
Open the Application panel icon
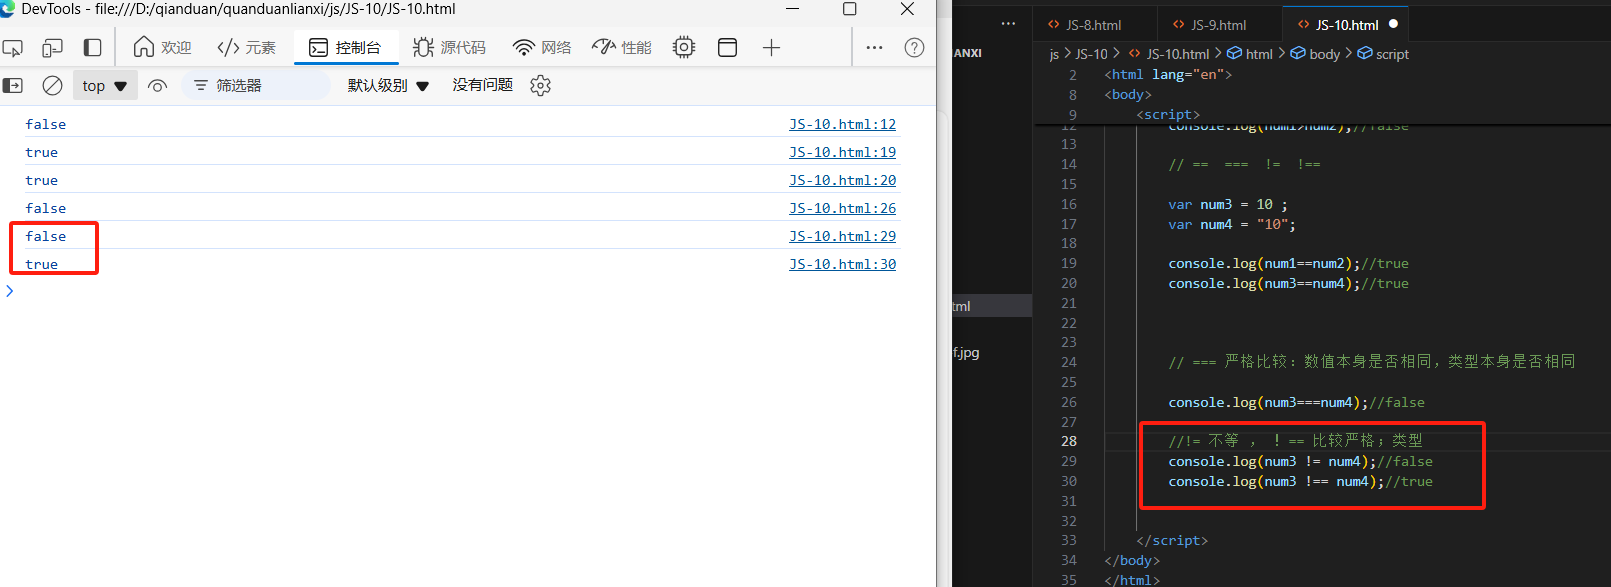(x=728, y=48)
